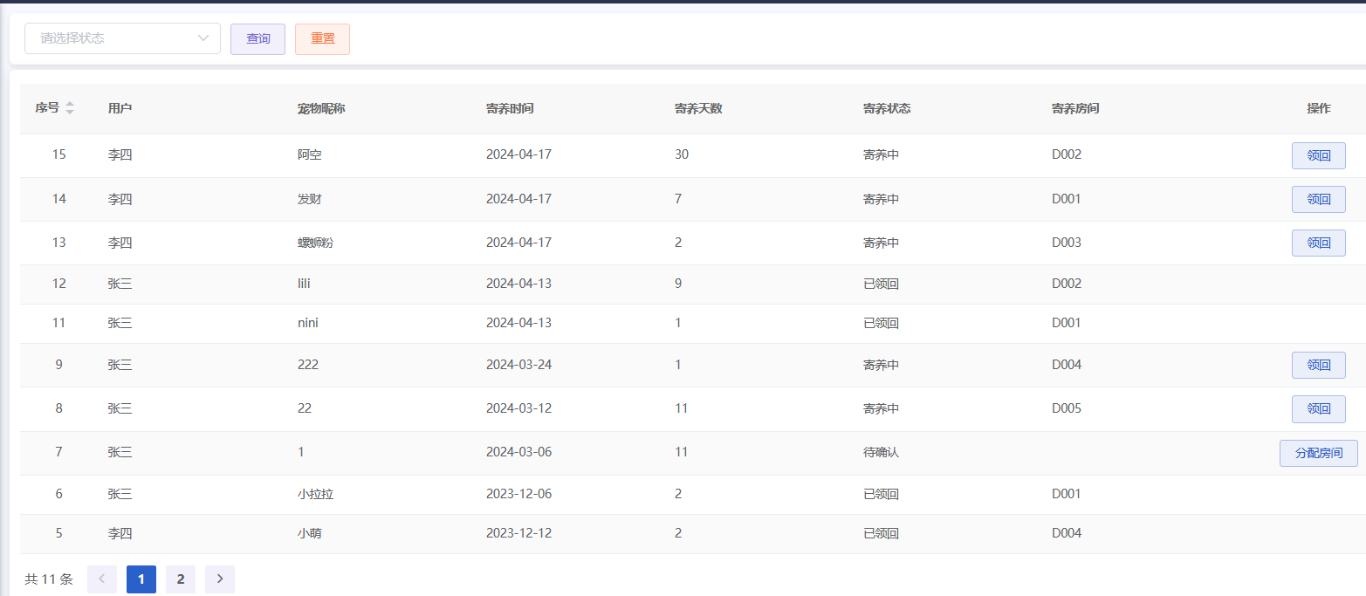
Task: Sort the table by 序号 column
Action: (70, 108)
